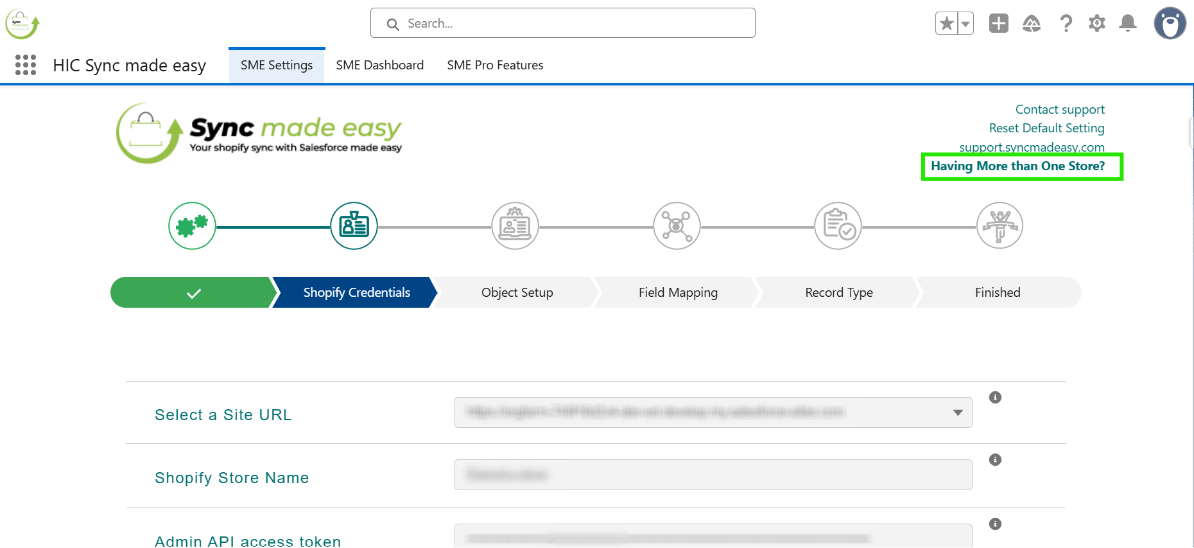Click the Object Setup laptop step icon

pyautogui.click(x=516, y=226)
